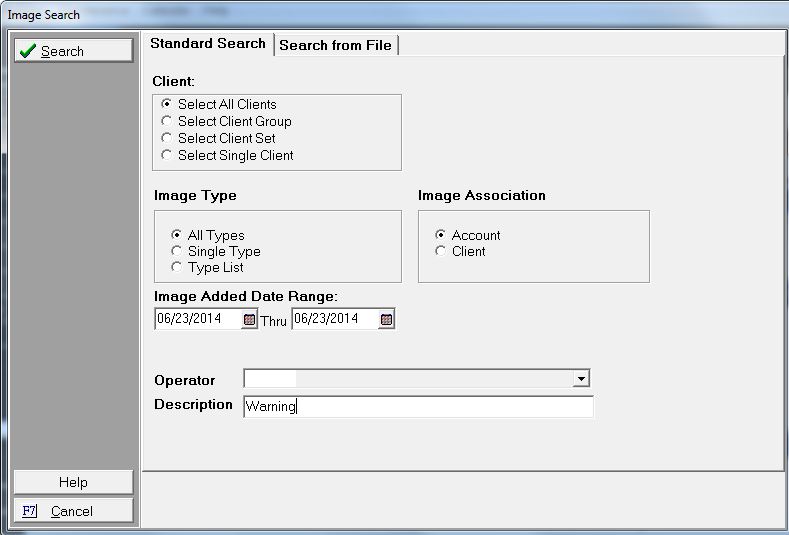This screenshot has height=535, width=789.
Task: Set image association to Account
Action: point(441,235)
